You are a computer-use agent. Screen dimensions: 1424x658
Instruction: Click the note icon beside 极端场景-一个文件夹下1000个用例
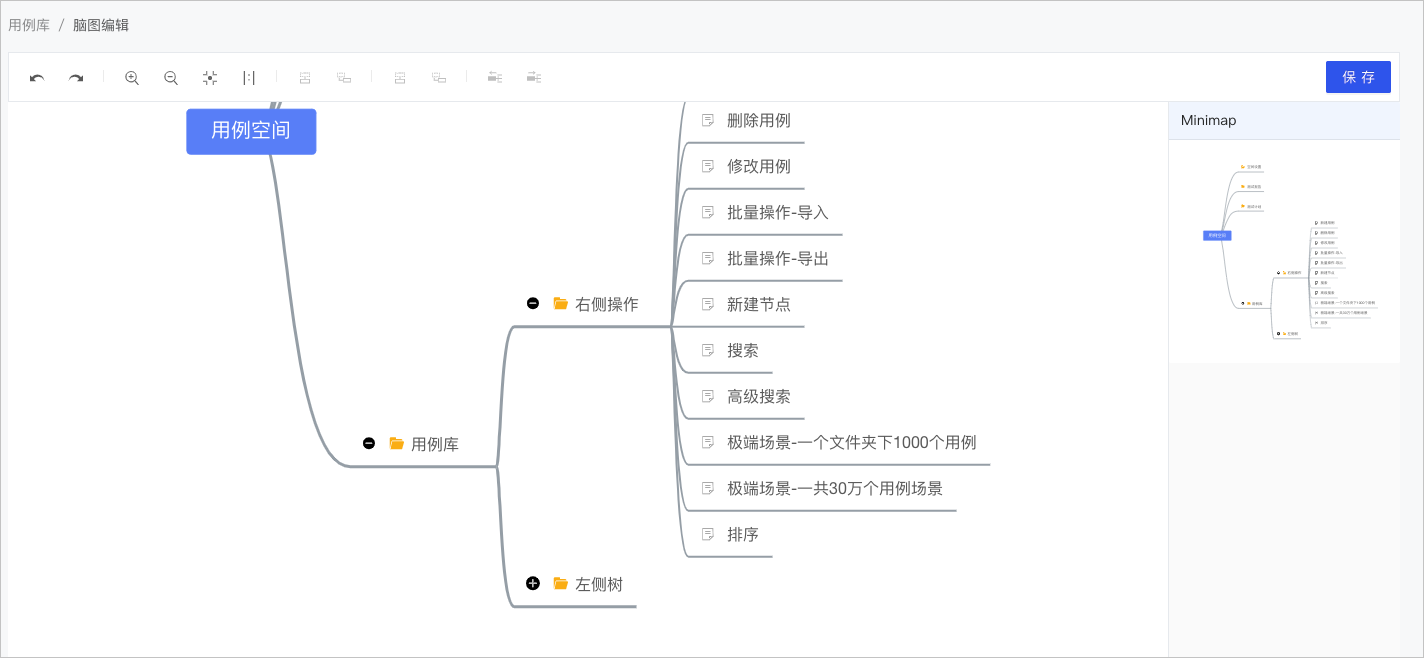708,442
